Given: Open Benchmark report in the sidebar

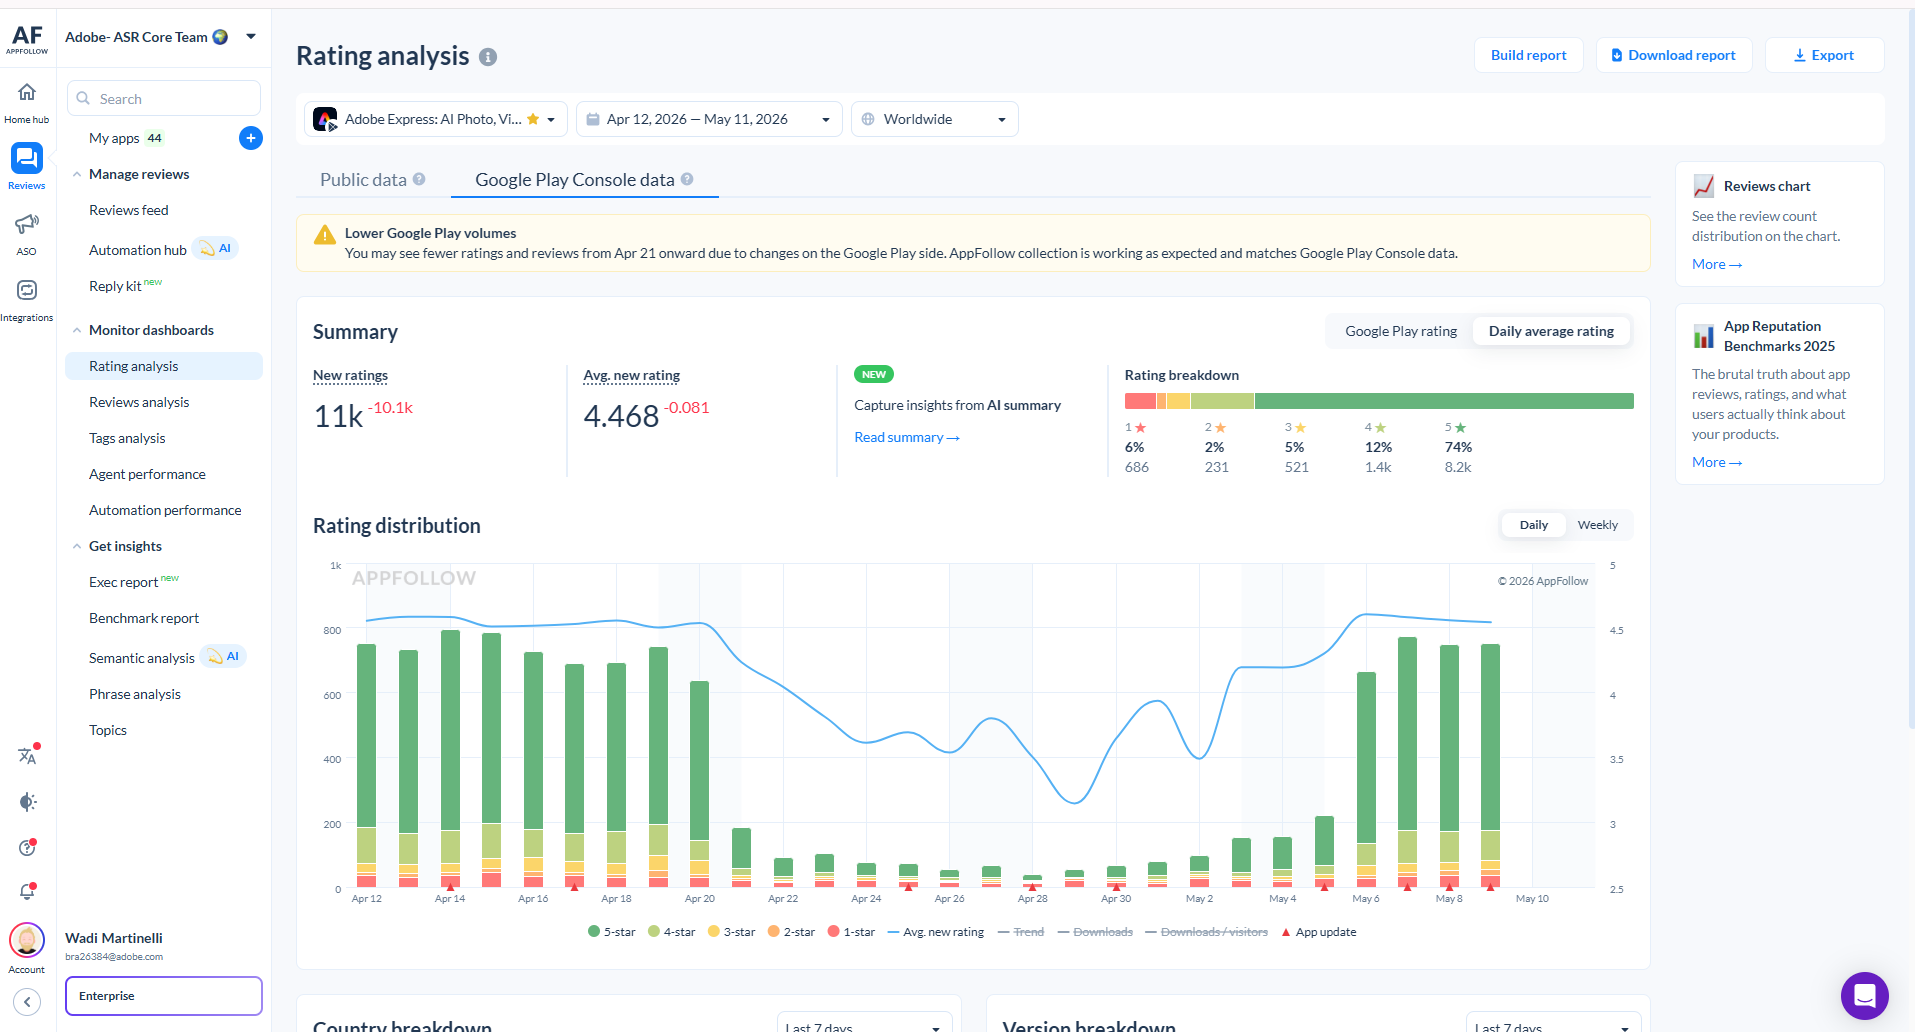Looking at the screenshot, I should coord(144,618).
